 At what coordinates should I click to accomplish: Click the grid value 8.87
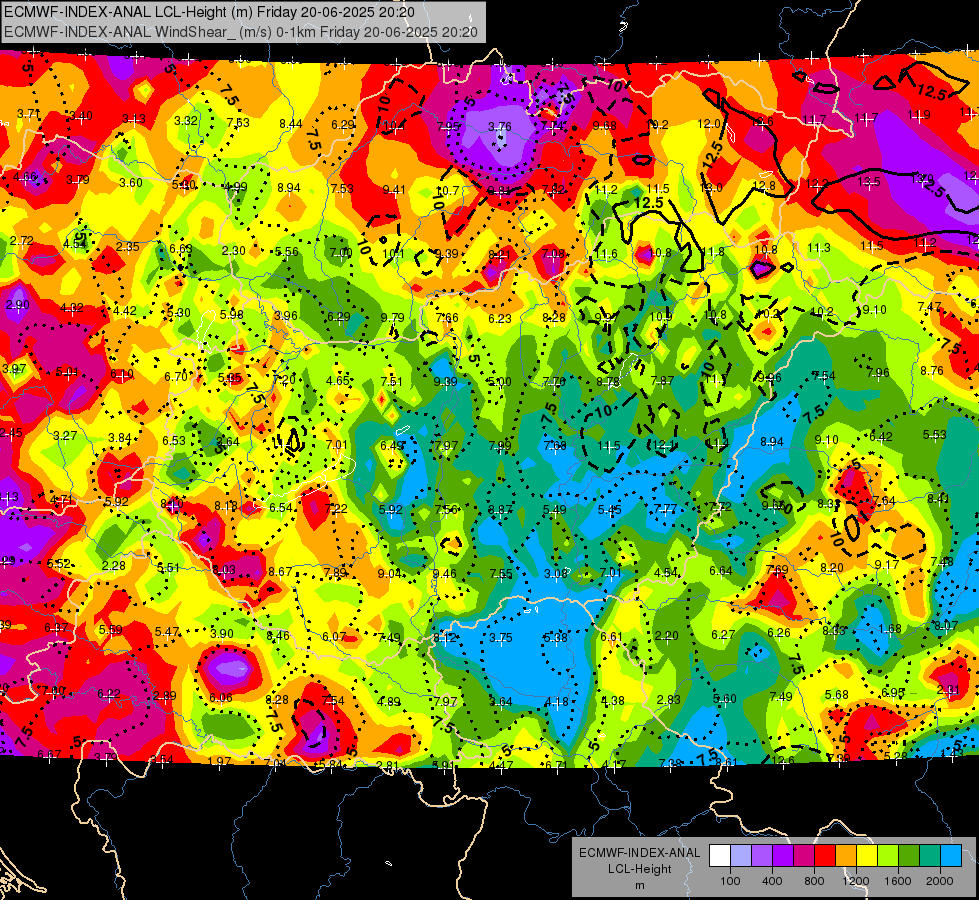(x=500, y=510)
